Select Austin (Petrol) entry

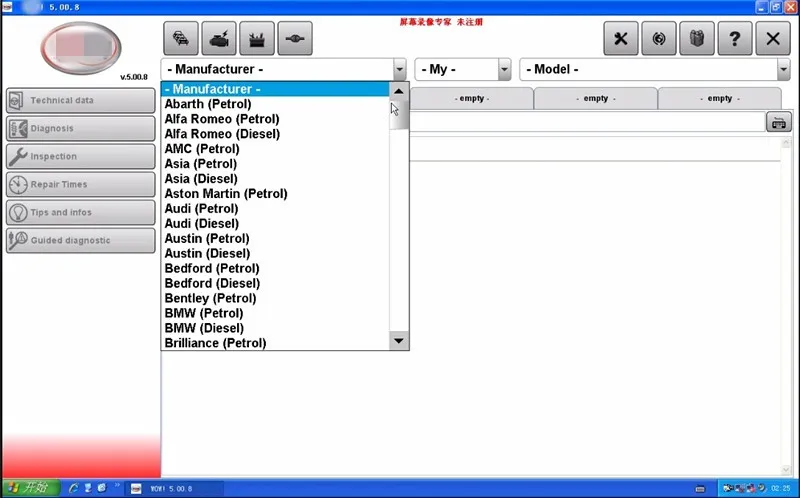point(276,239)
